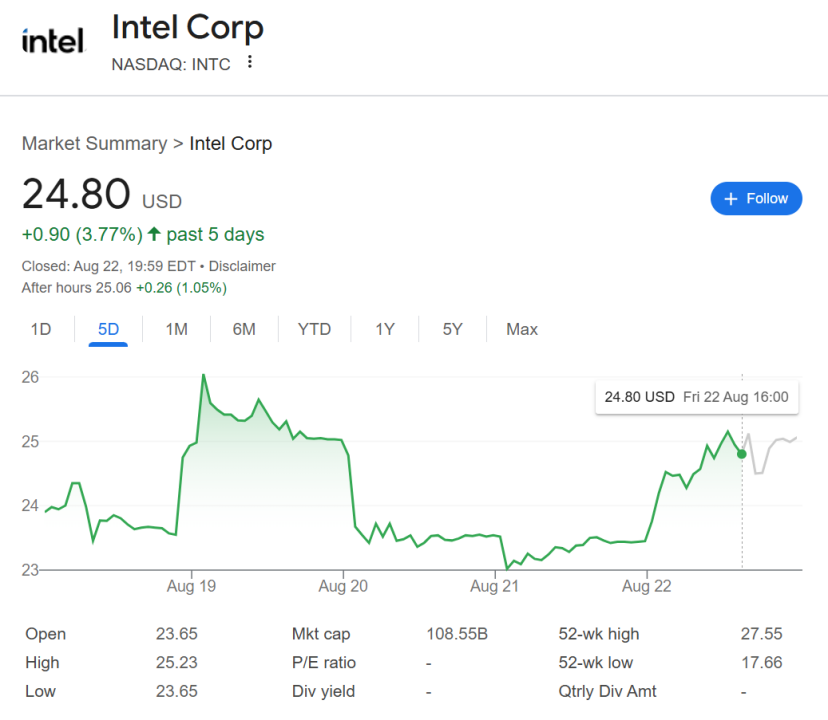Select the 5D time range tab

click(108, 329)
